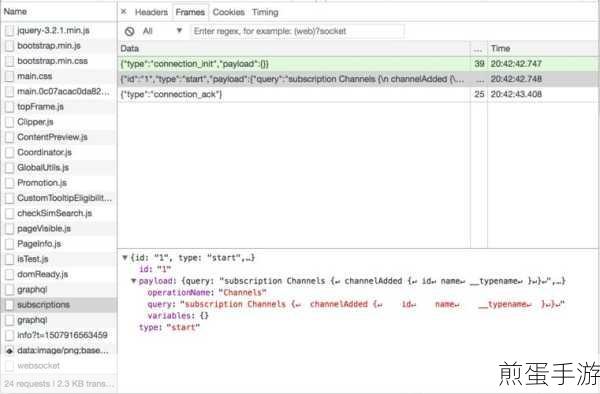
Task: Switch to the Cookies tab
Action: tap(228, 12)
